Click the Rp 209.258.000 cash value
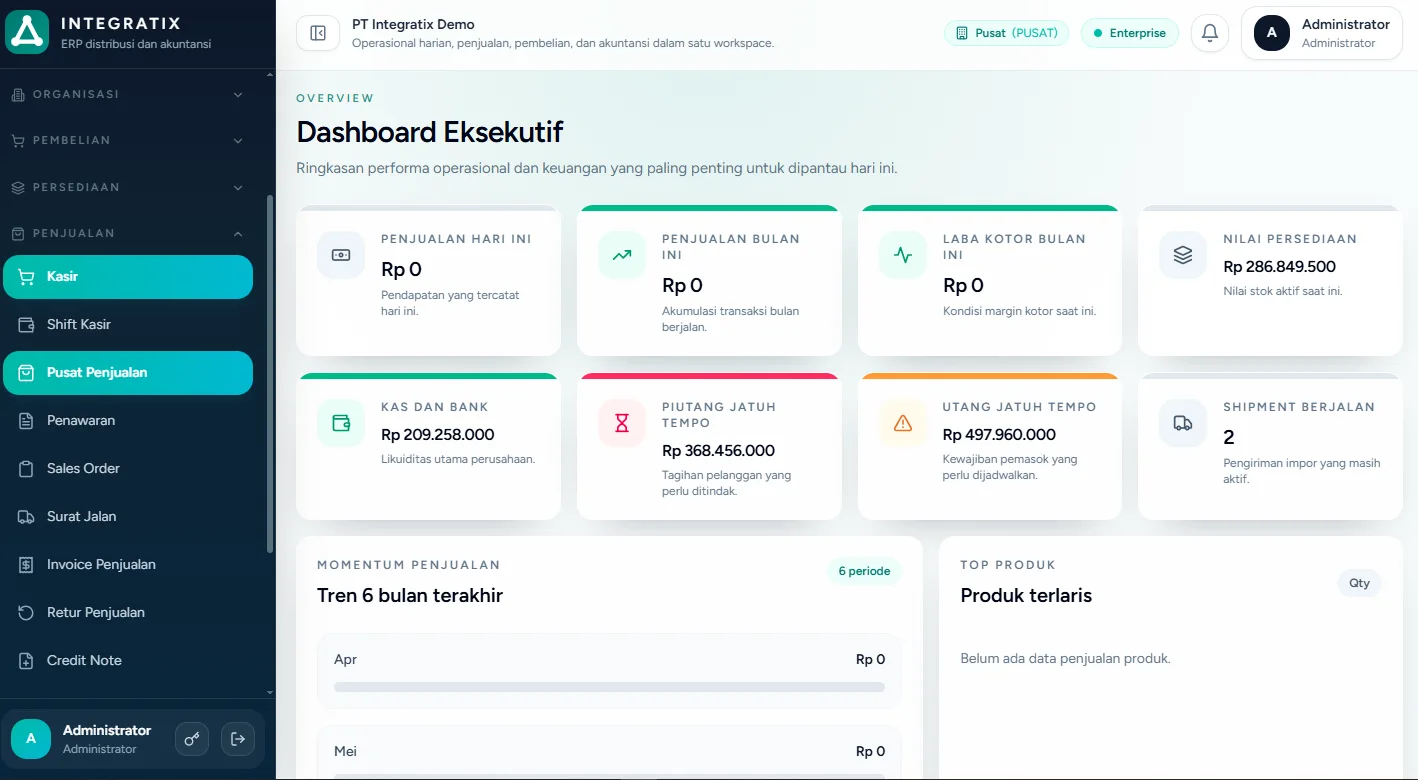 pos(438,435)
